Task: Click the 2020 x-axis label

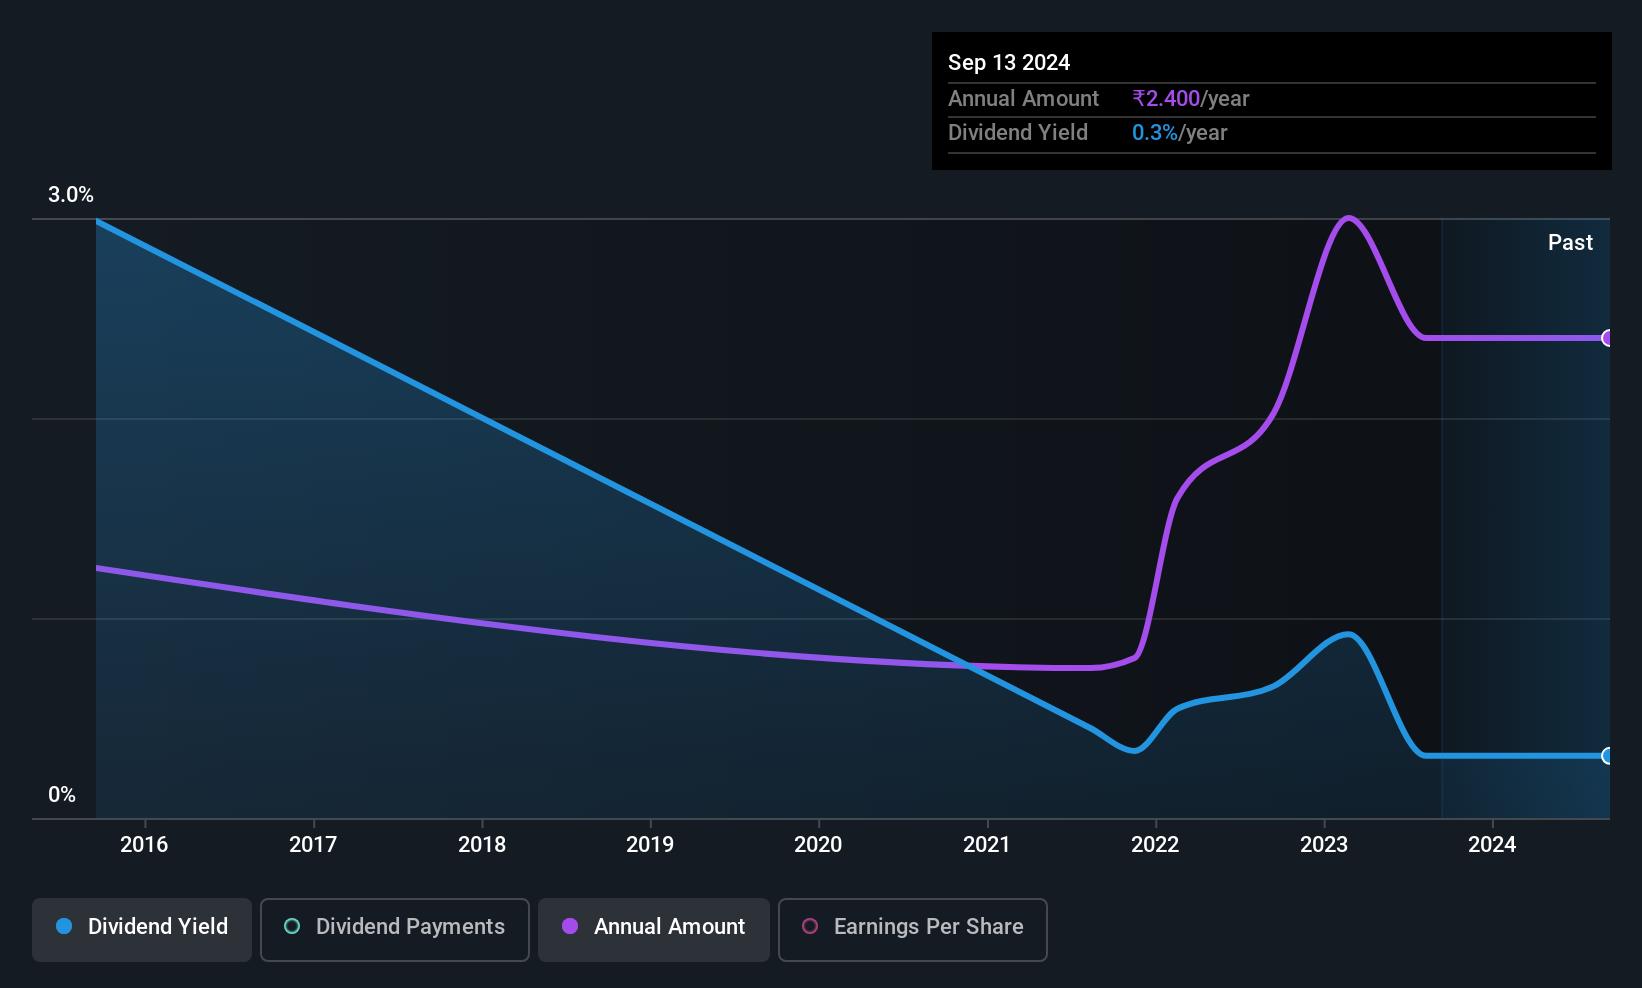Action: [x=818, y=844]
